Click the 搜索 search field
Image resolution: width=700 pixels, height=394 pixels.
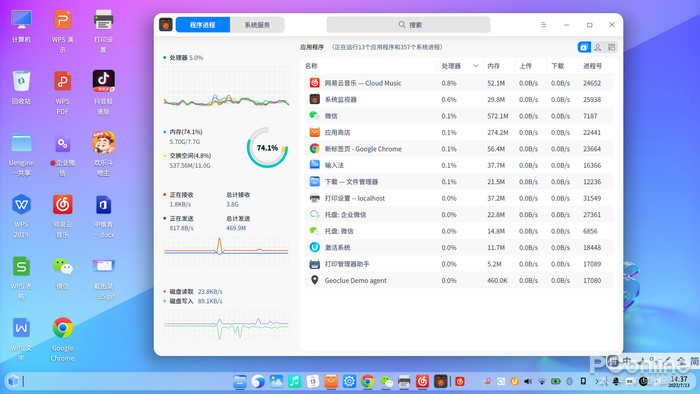pyautogui.click(x=408, y=25)
